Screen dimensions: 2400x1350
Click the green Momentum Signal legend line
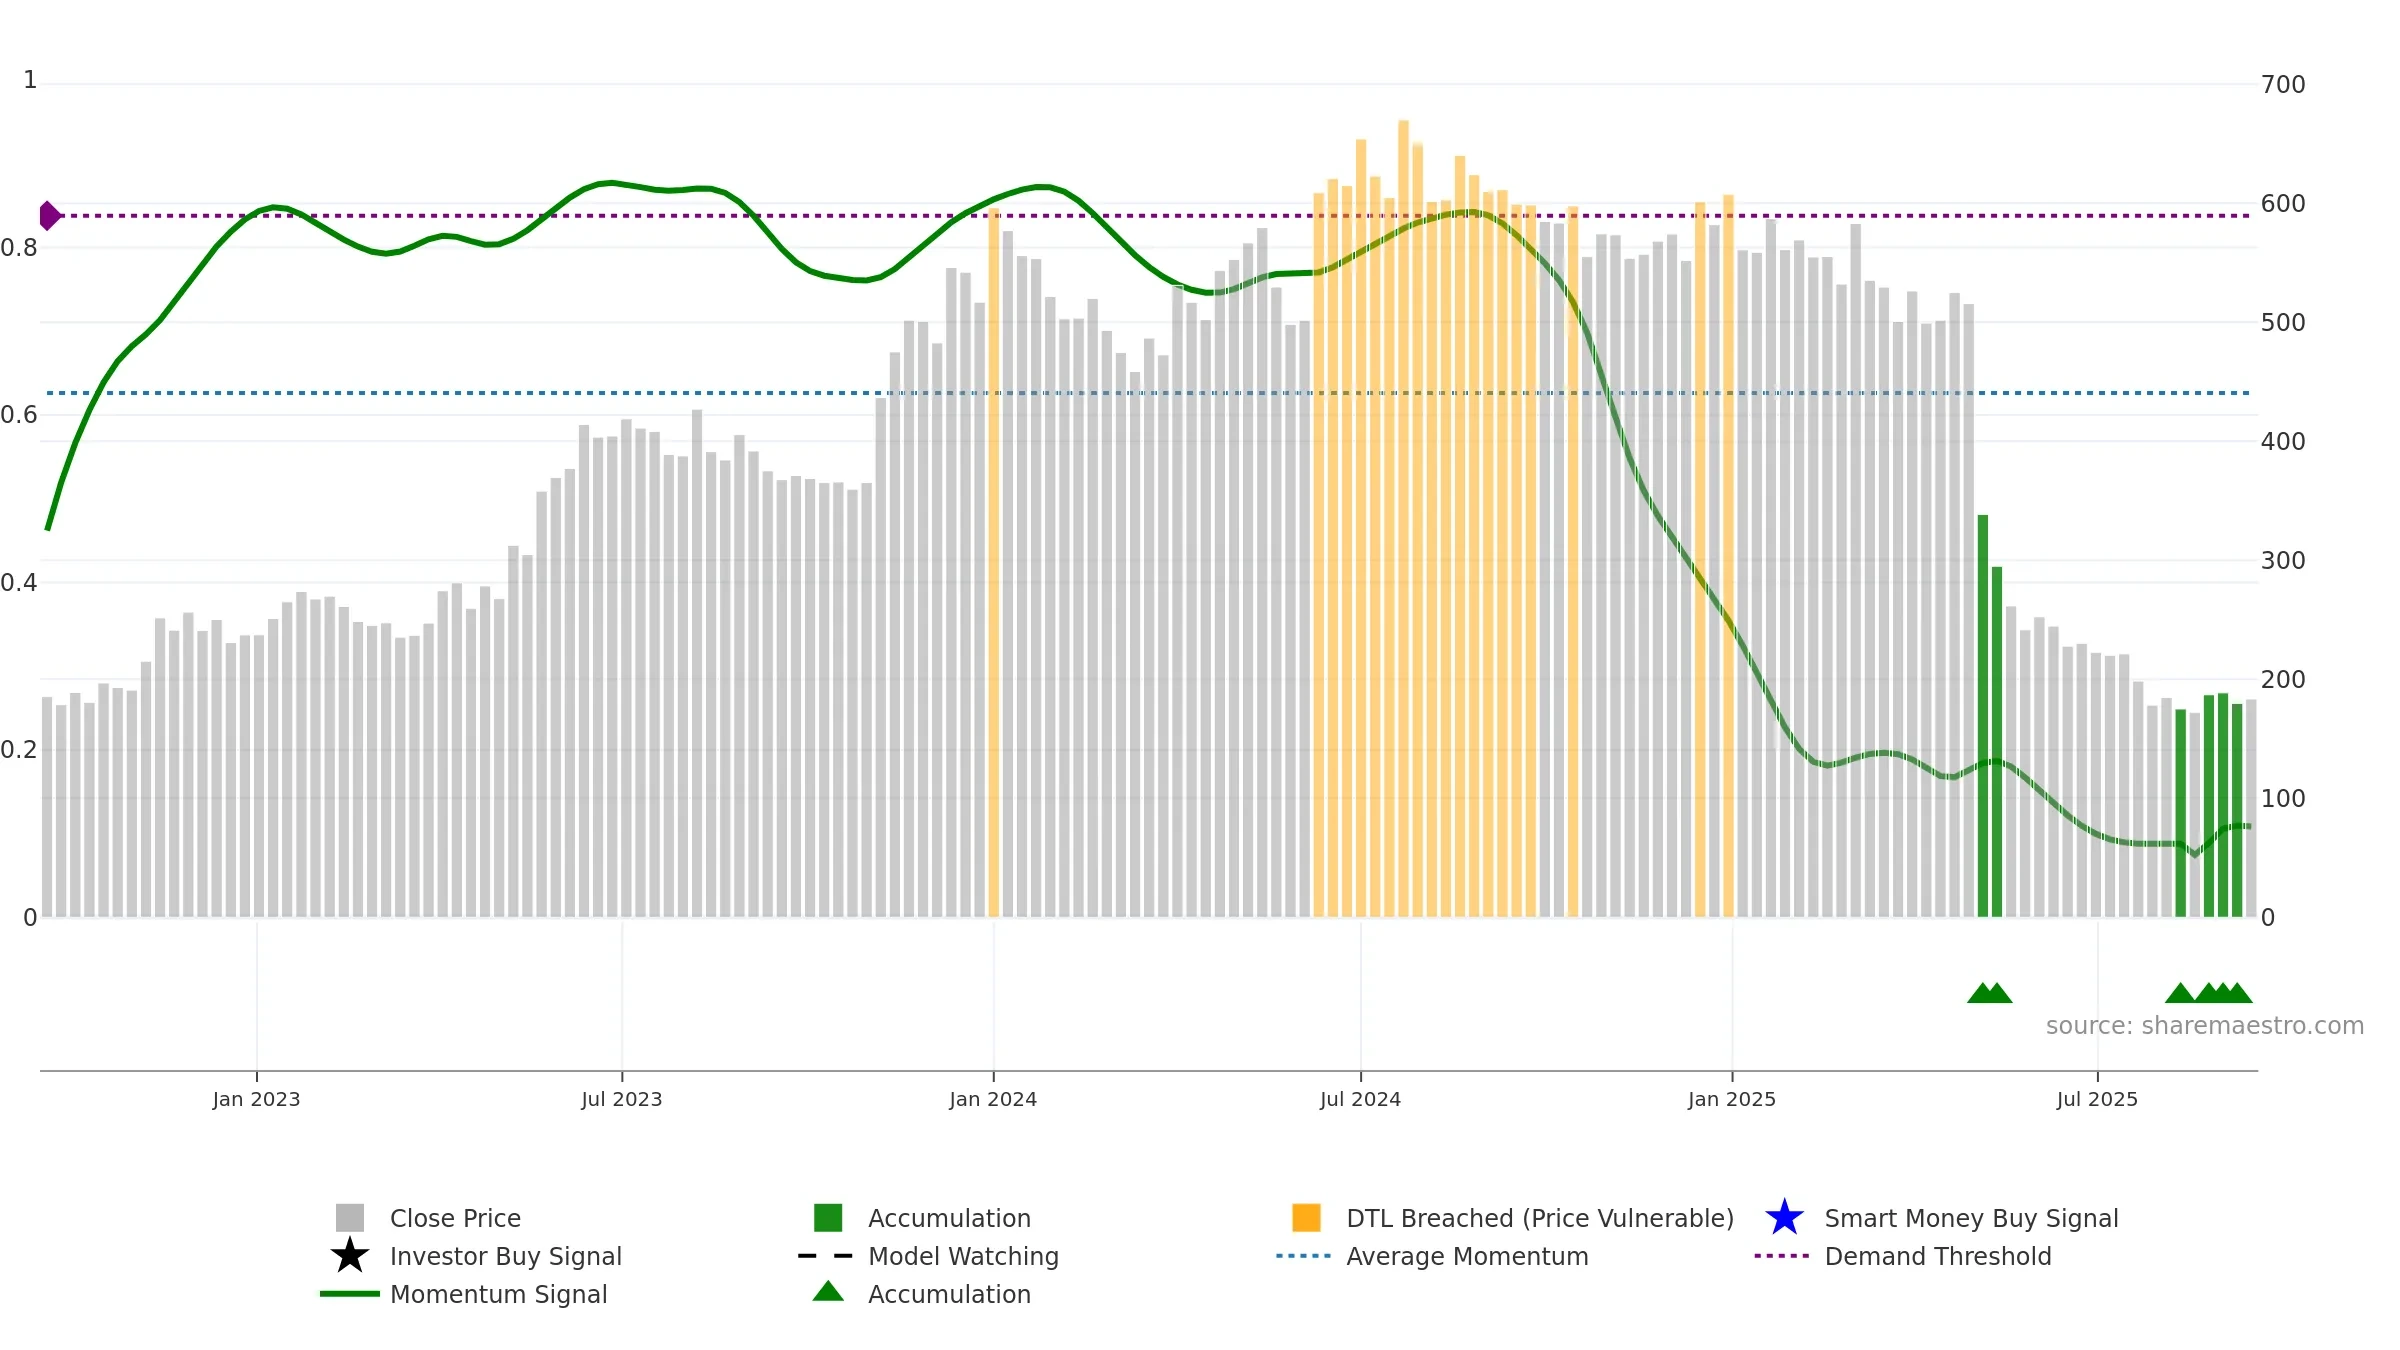pos(350,1294)
